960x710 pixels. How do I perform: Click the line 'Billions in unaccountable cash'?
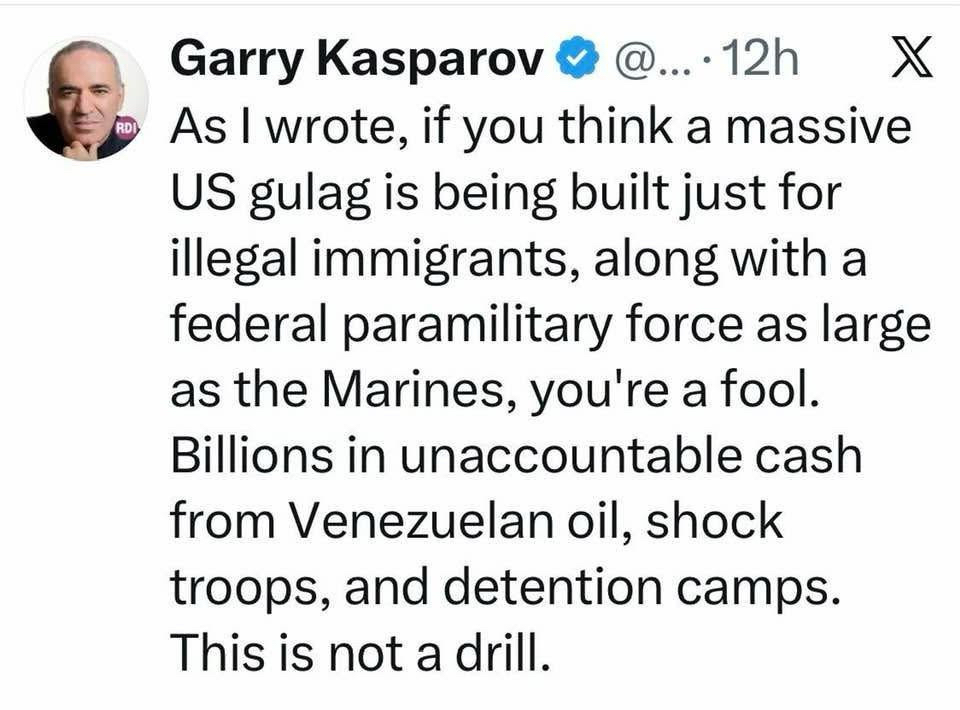[x=516, y=457]
